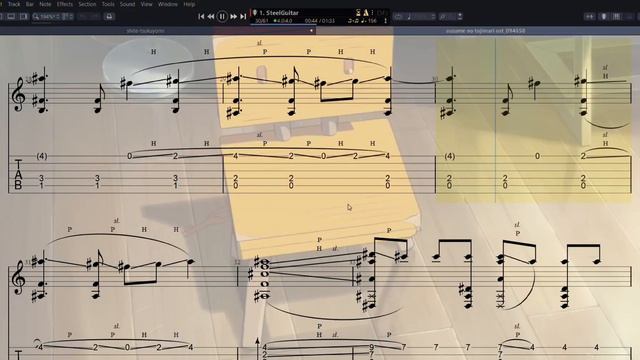Open the Track menu
This screenshot has height=360, width=640.
click(14, 4)
